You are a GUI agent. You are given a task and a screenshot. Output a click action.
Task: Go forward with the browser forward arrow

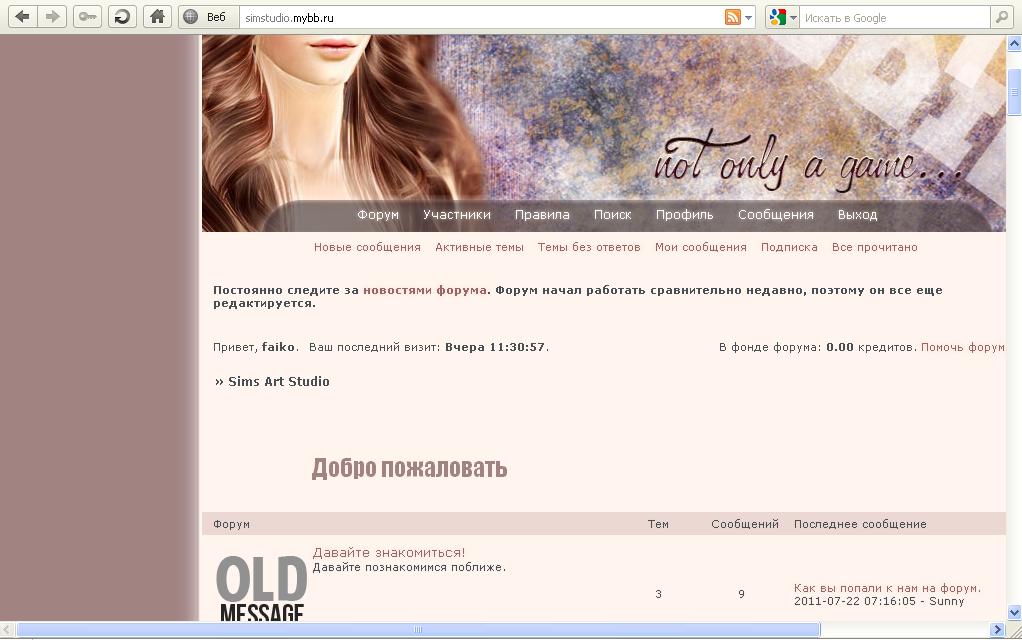point(52,17)
